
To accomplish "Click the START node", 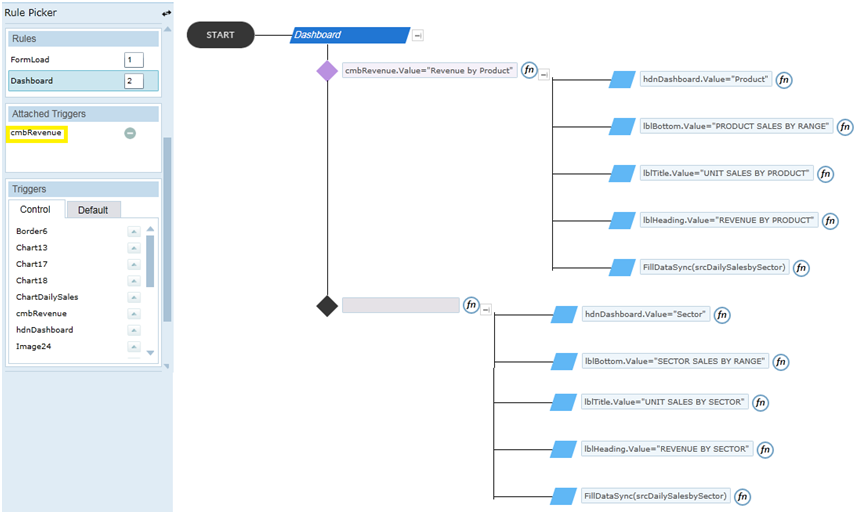I will coord(220,35).
